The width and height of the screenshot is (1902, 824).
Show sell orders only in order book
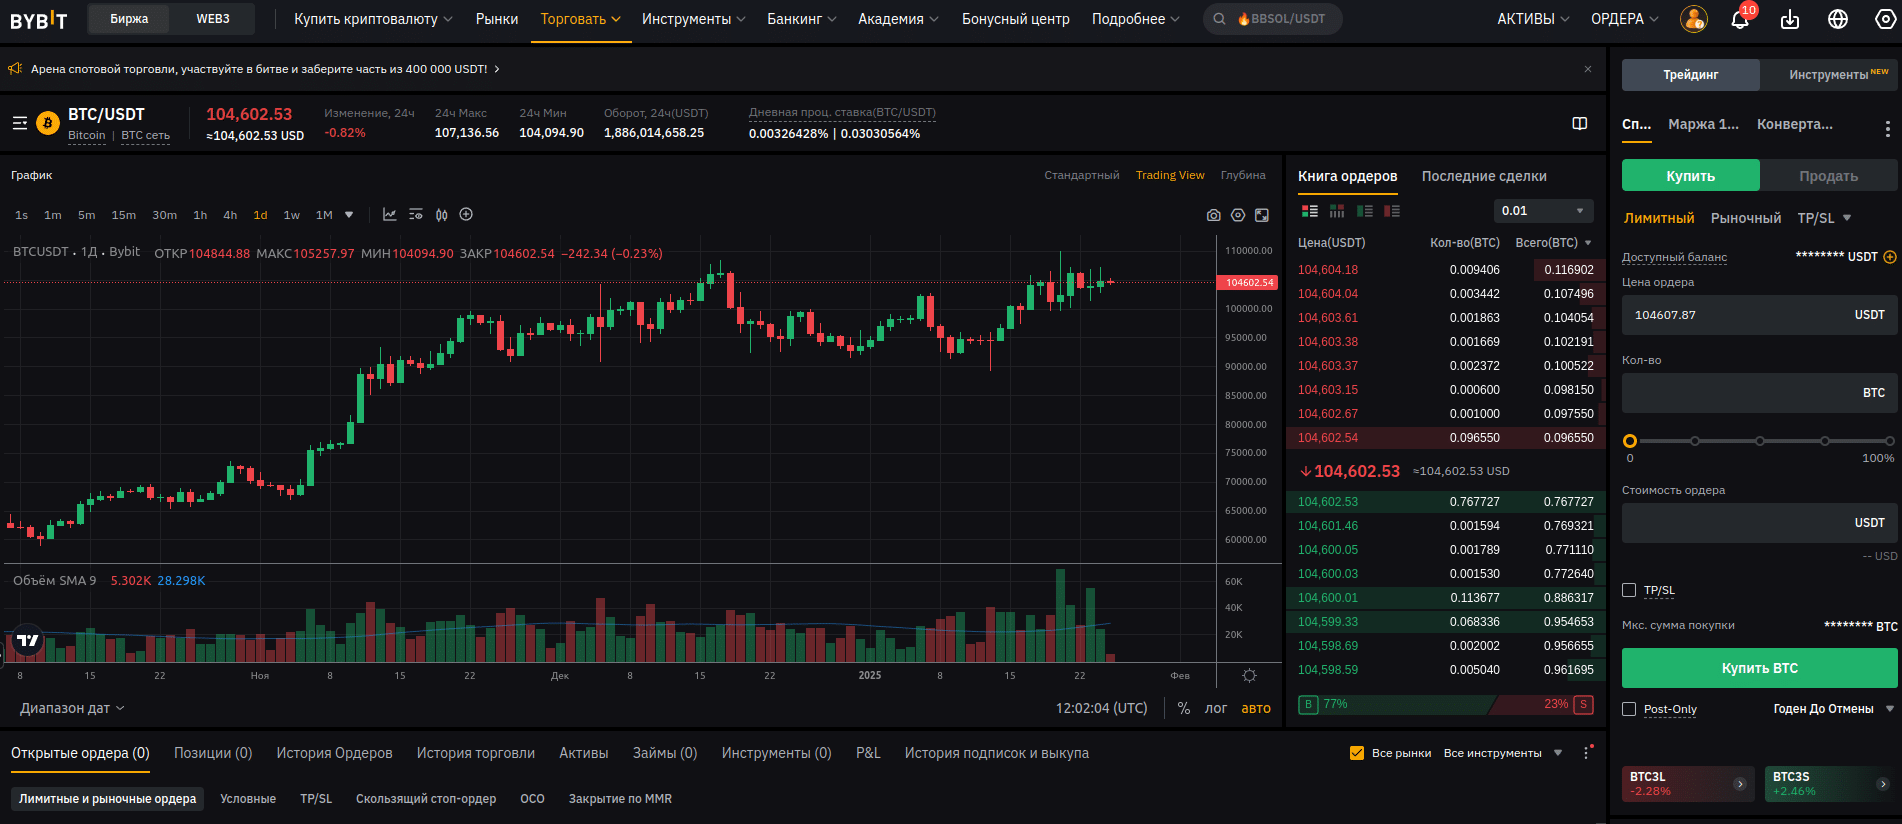point(1392,211)
